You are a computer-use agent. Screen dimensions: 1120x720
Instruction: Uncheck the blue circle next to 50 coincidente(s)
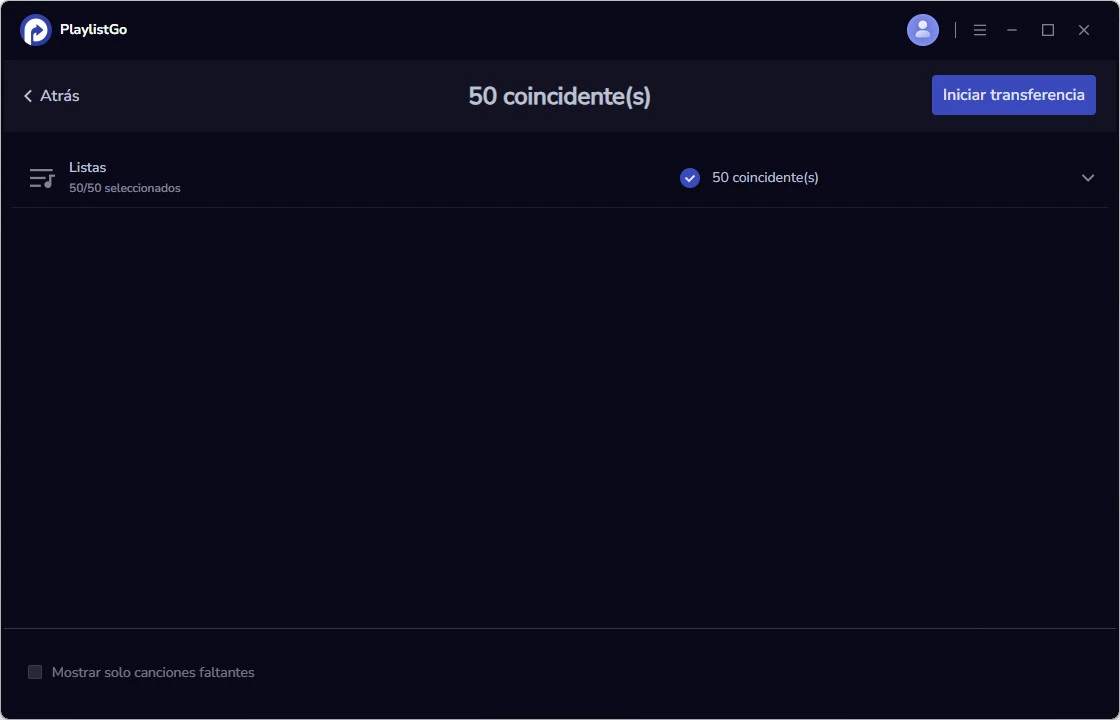pyautogui.click(x=690, y=178)
